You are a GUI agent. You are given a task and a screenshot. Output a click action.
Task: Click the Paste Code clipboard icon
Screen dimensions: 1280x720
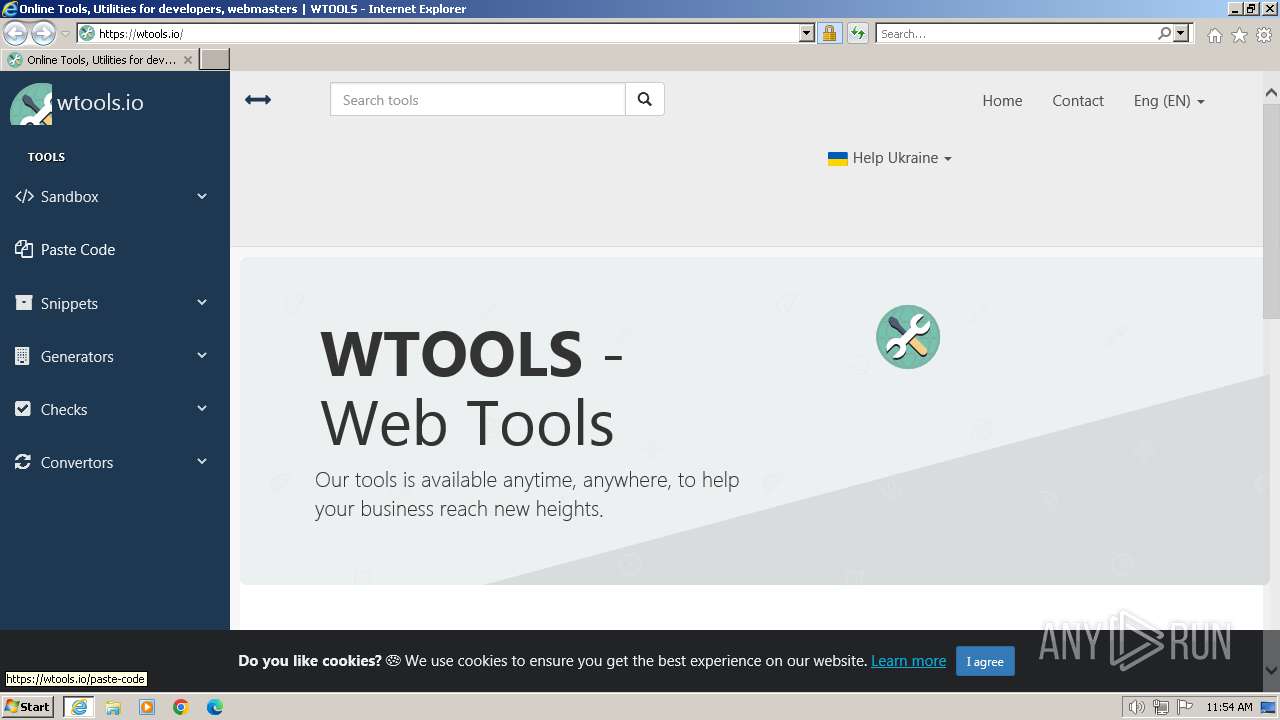(x=24, y=249)
